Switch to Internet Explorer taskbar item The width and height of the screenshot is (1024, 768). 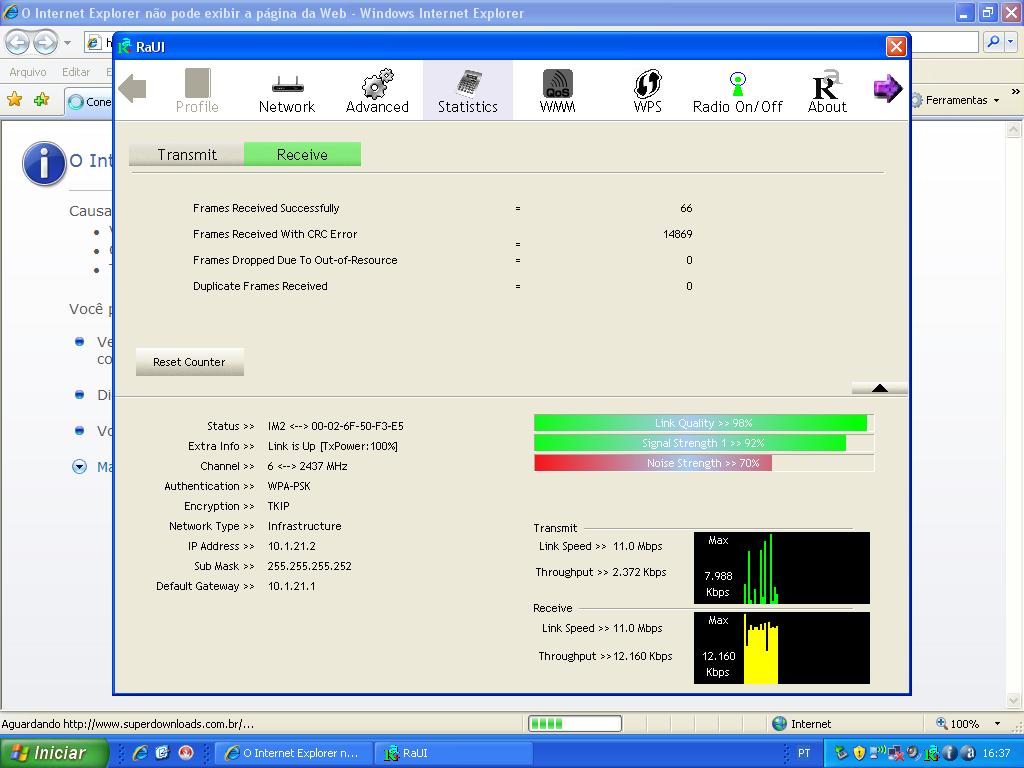[x=295, y=753]
